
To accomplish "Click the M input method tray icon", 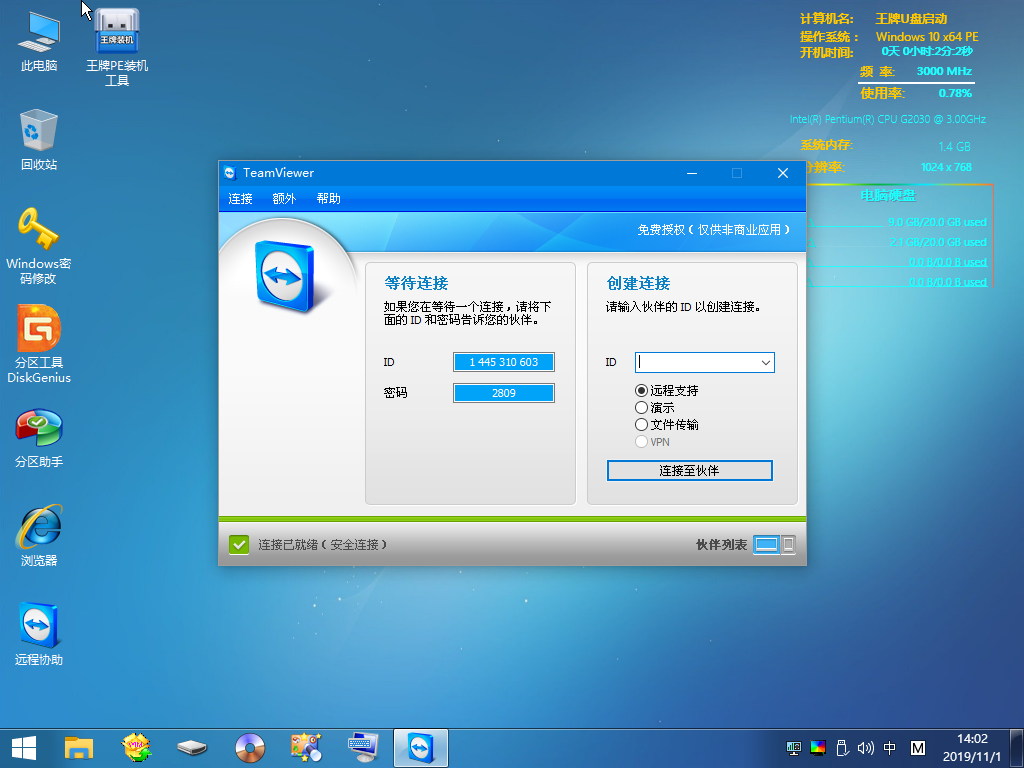I will point(918,748).
